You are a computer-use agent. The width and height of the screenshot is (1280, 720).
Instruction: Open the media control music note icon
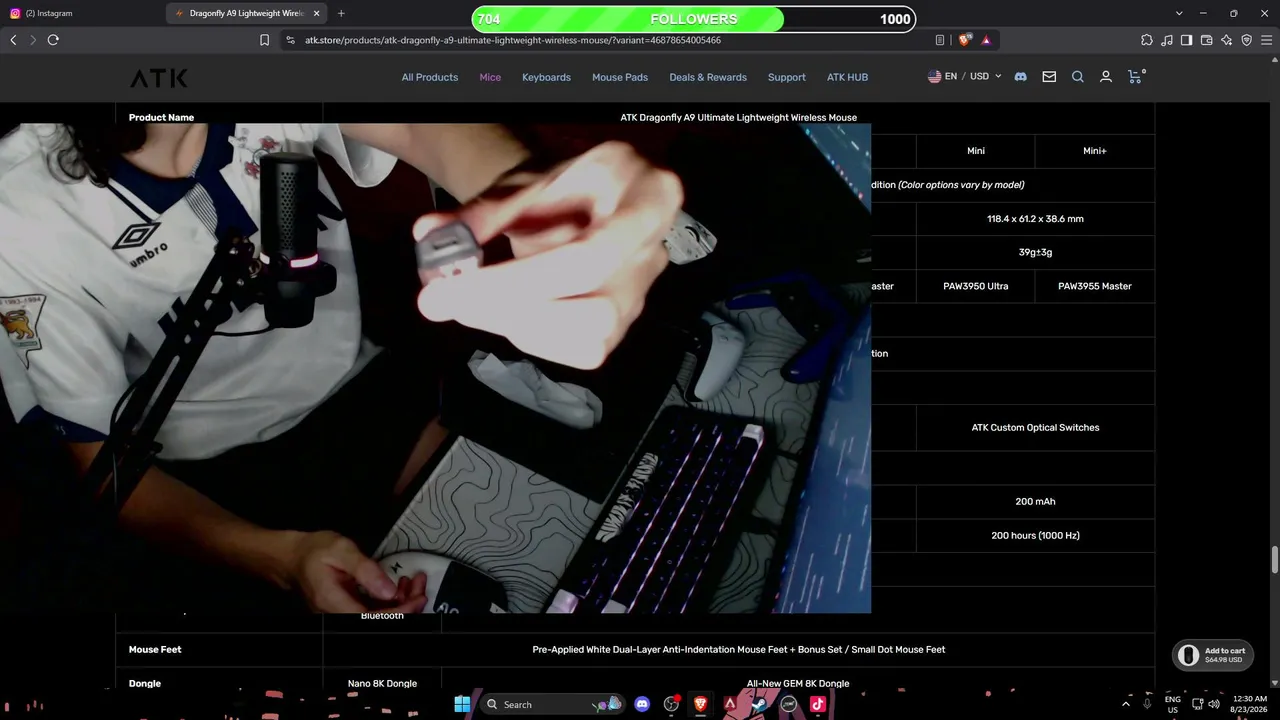(1167, 40)
